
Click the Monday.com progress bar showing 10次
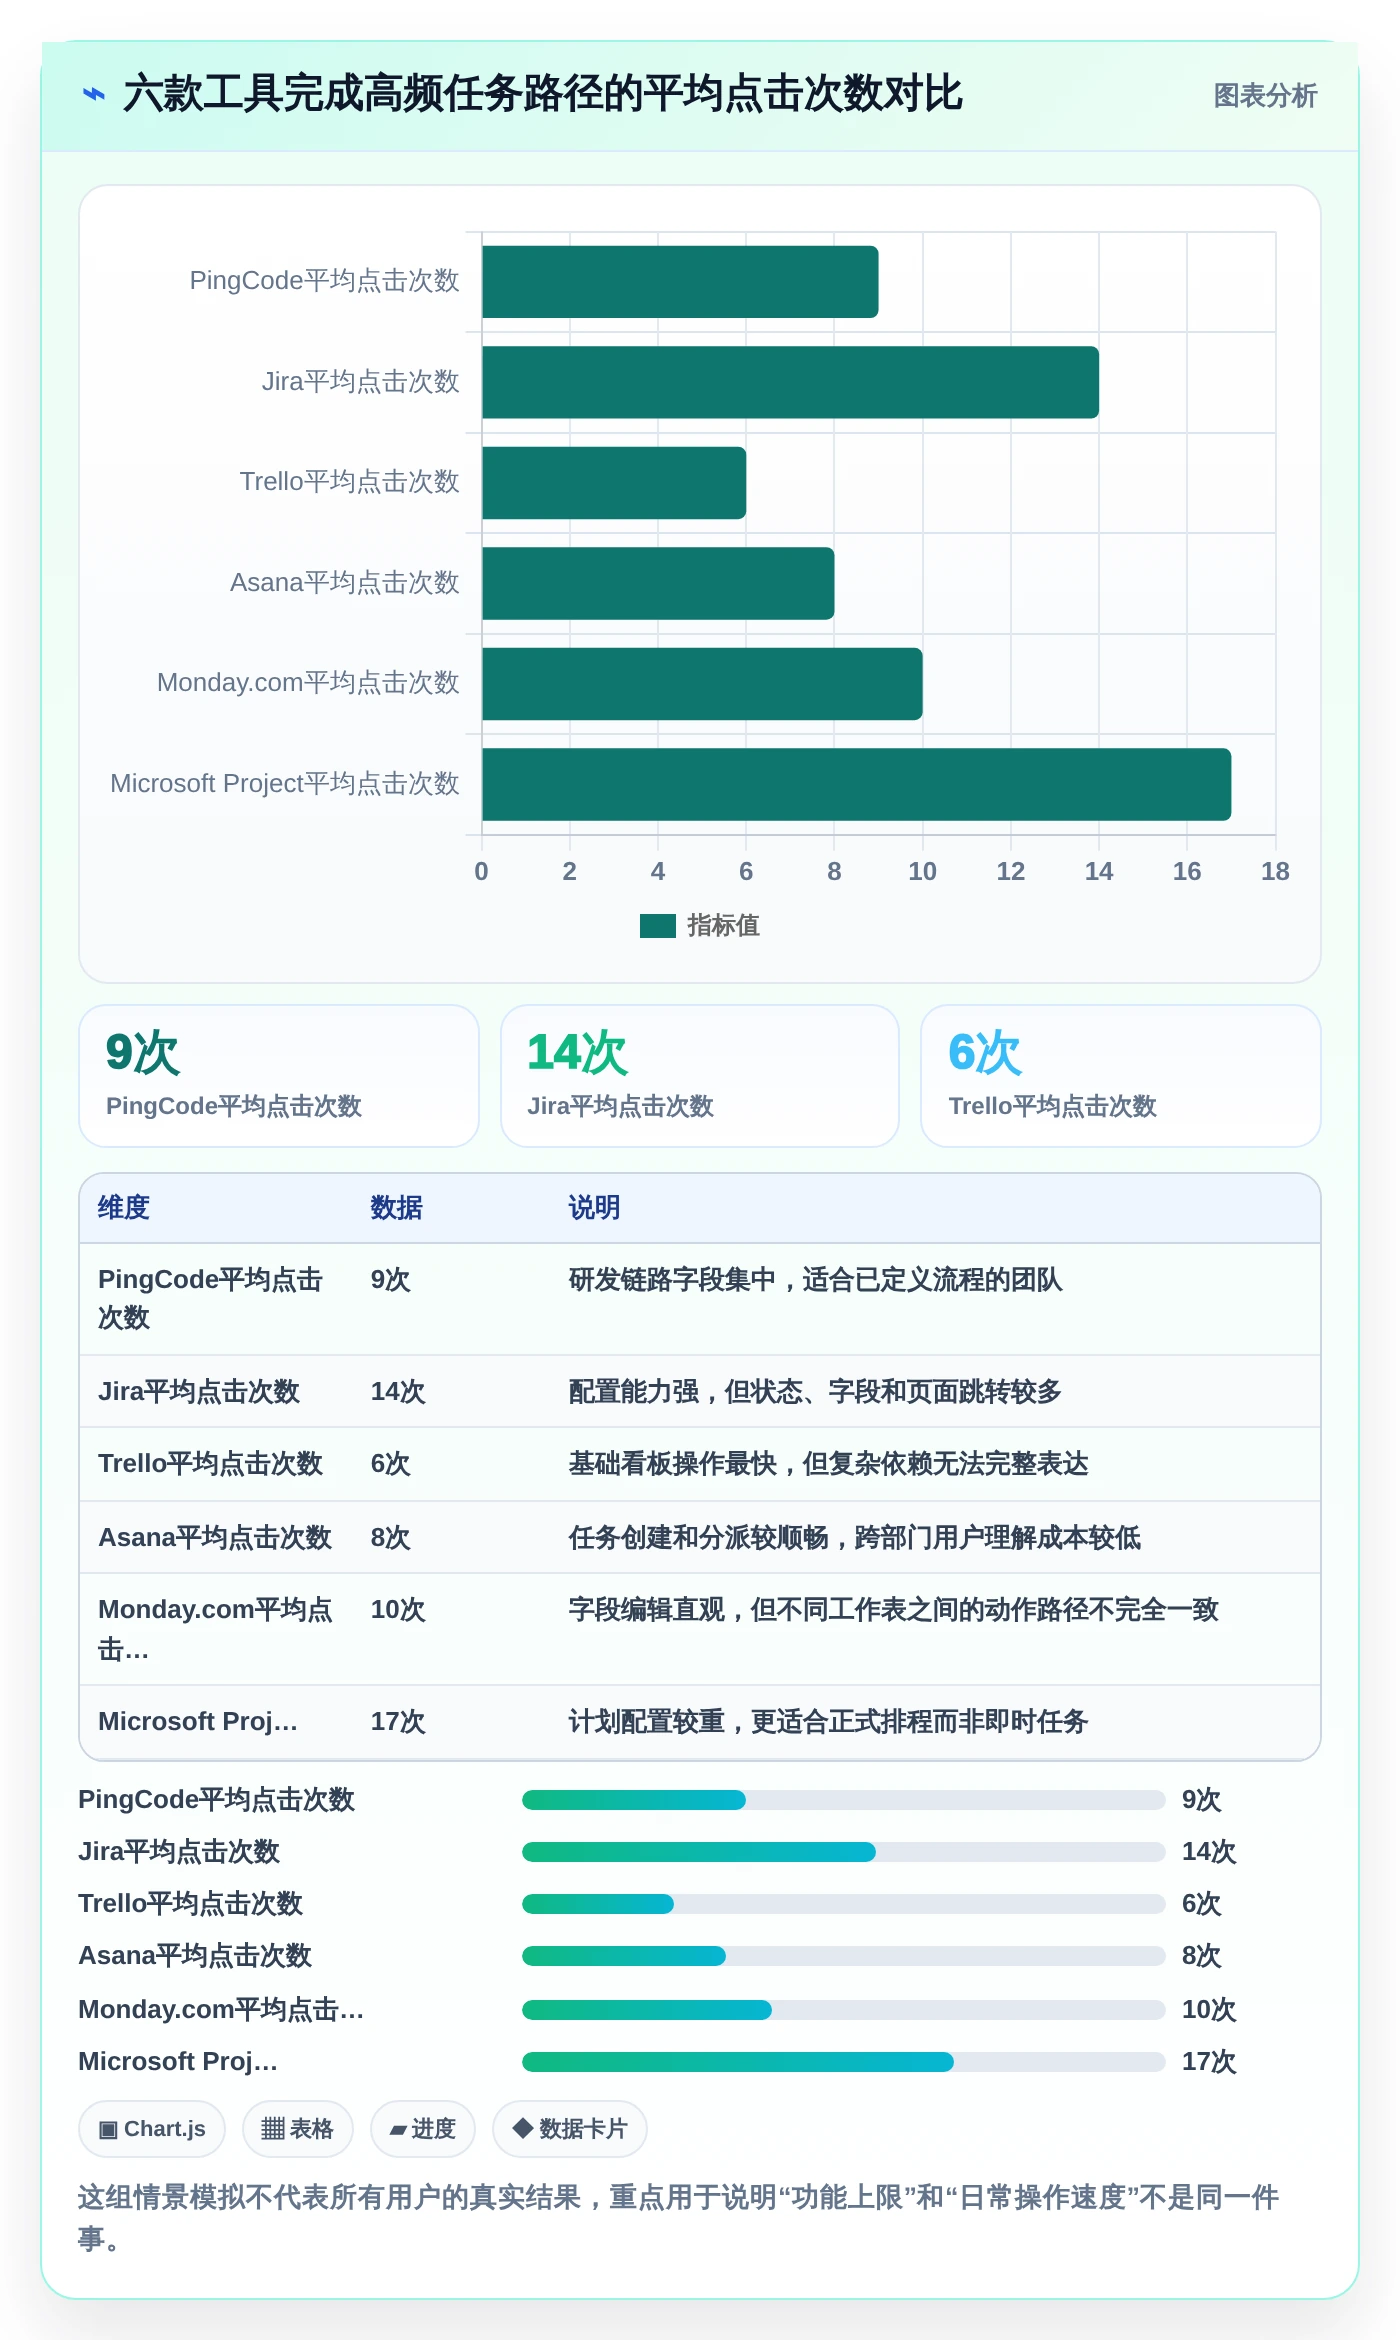(x=843, y=2010)
